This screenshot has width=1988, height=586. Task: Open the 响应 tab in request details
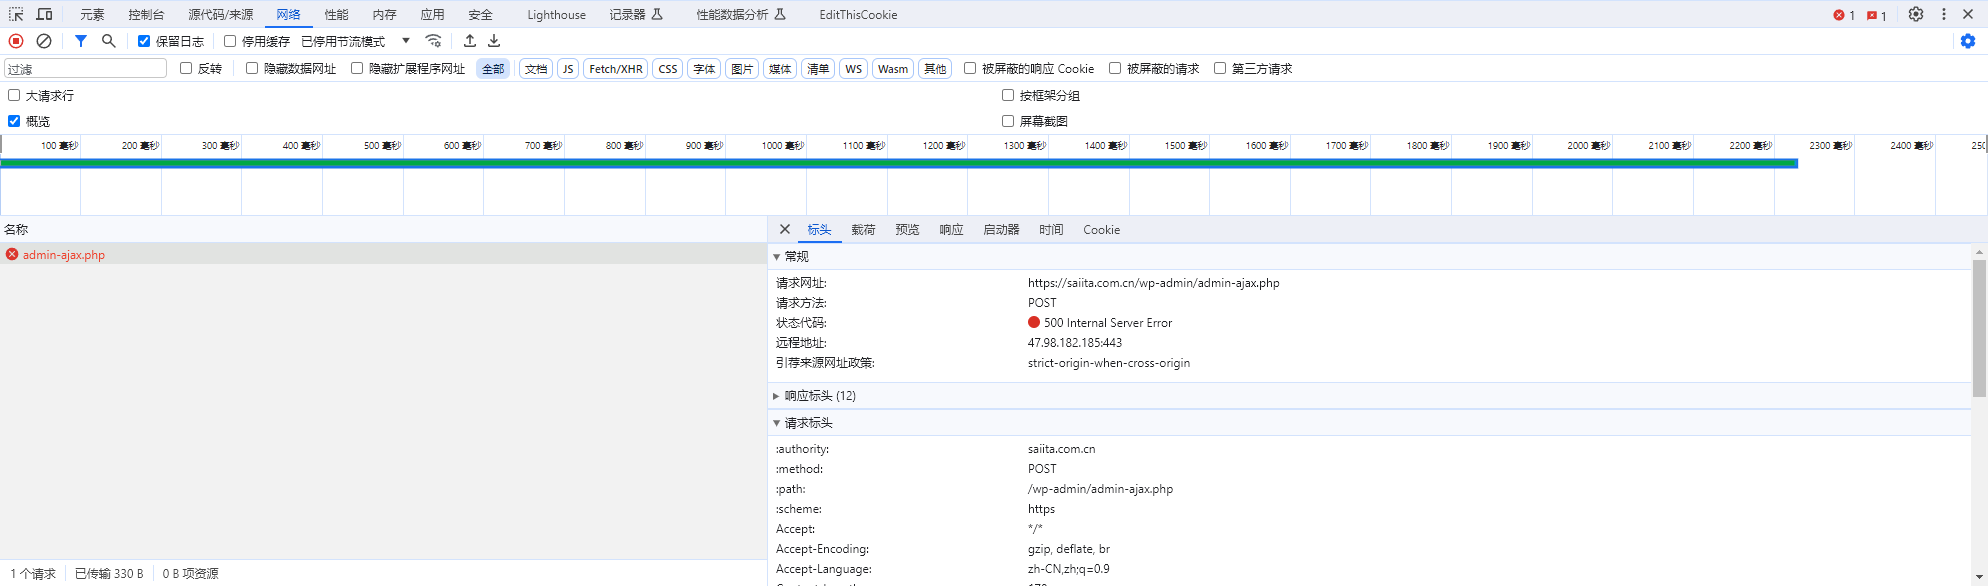[x=951, y=230]
